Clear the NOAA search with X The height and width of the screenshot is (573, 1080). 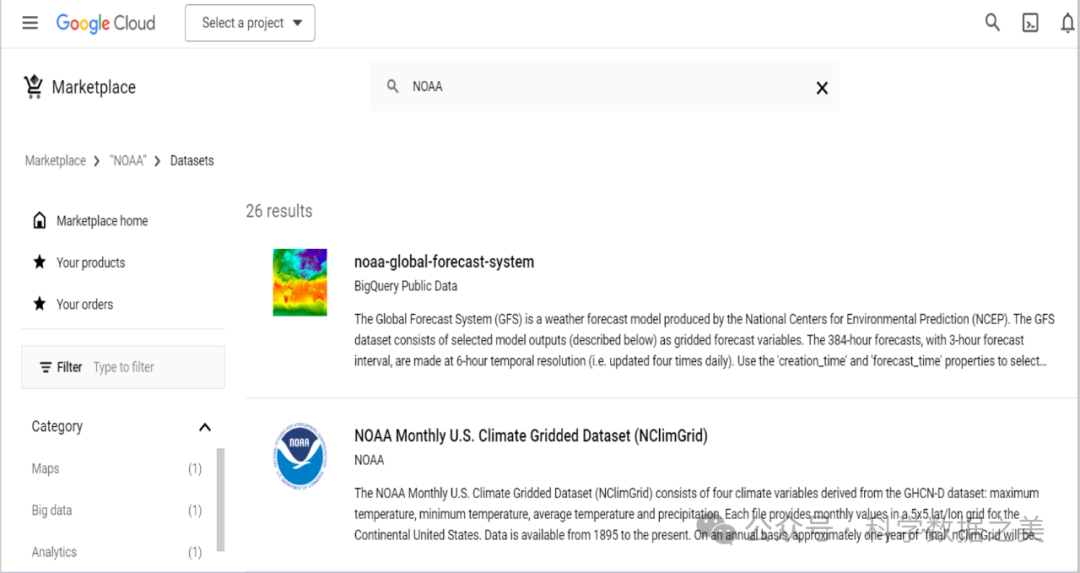click(822, 88)
